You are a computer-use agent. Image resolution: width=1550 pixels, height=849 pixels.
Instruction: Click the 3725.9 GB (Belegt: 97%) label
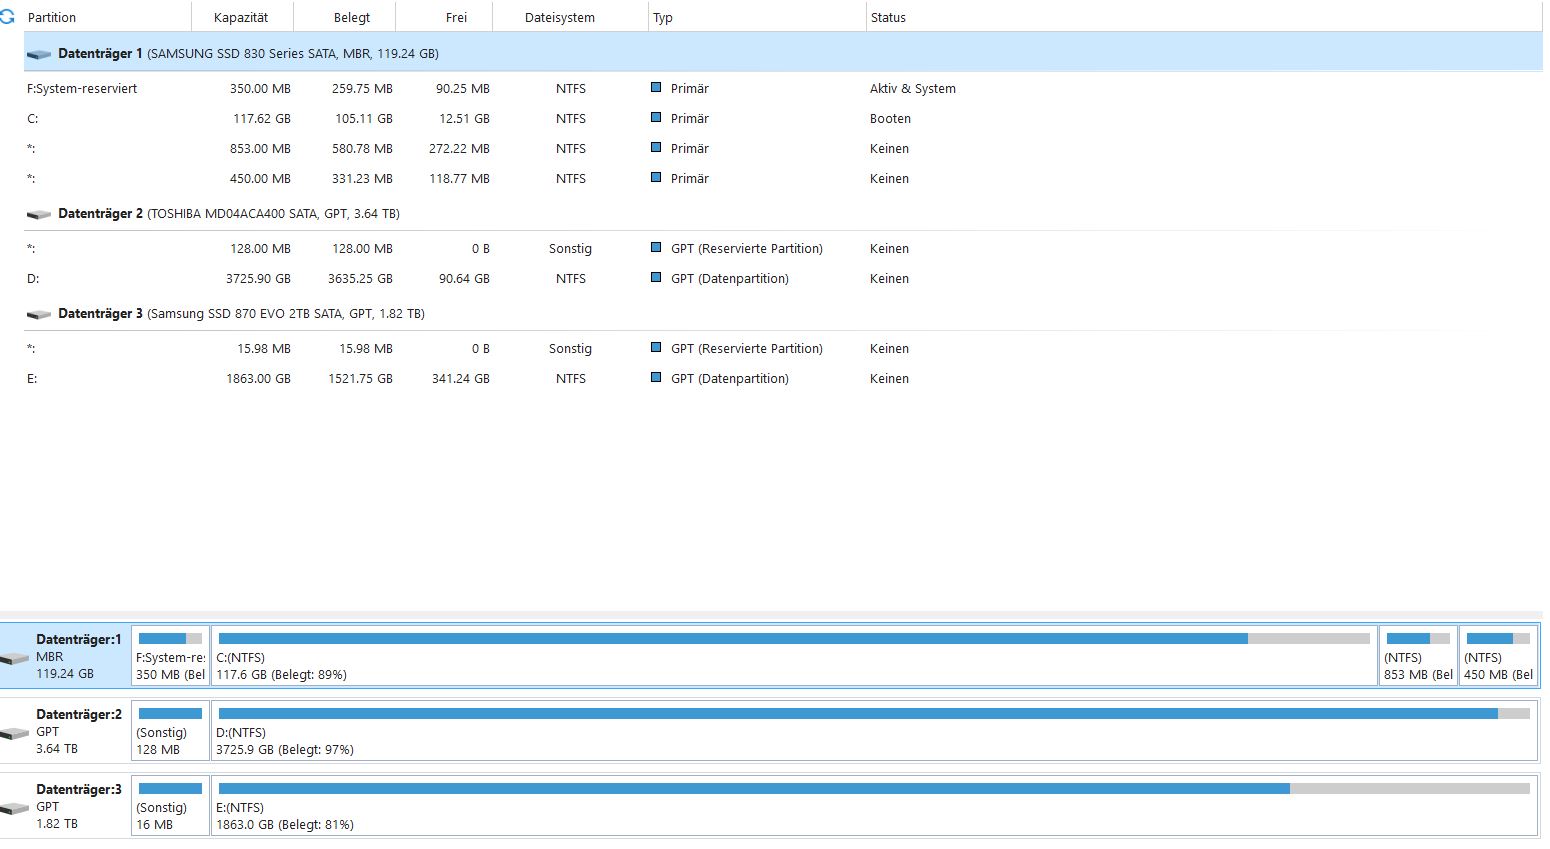(285, 750)
